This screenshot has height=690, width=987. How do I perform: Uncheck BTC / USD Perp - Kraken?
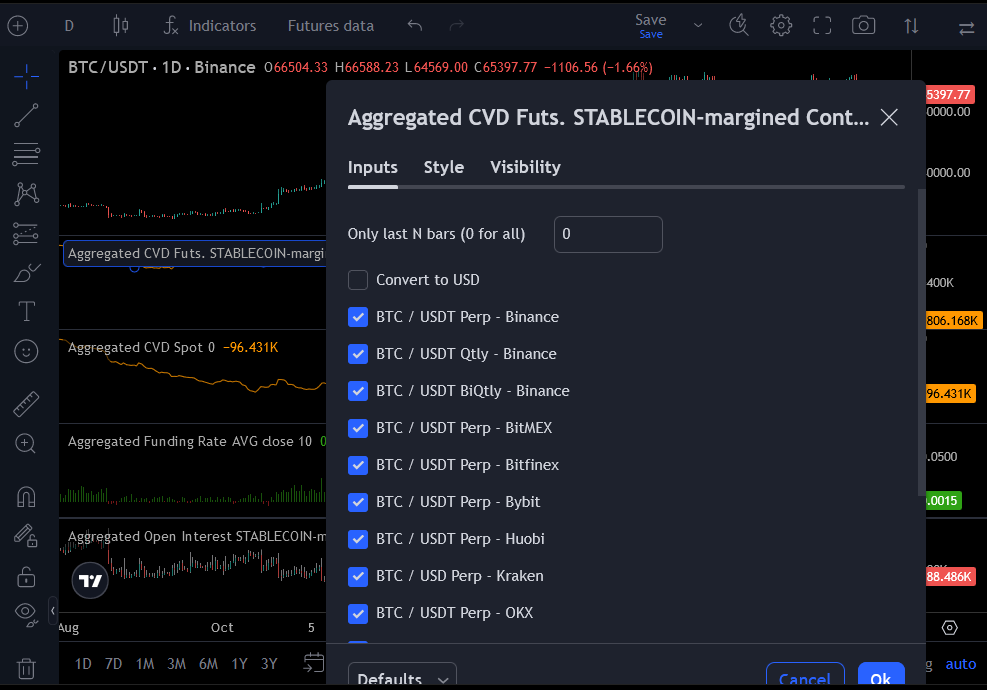(x=358, y=576)
